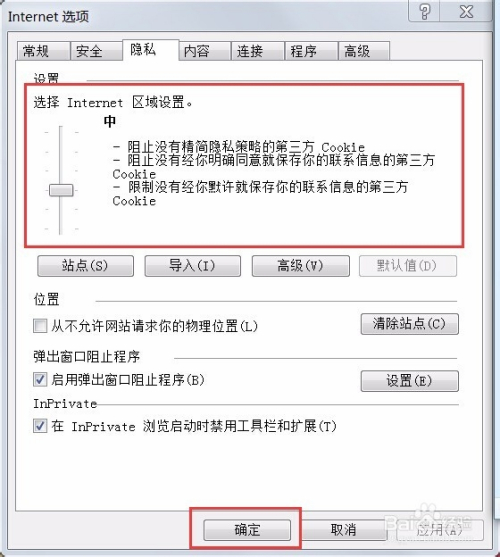
Task: Click the 站点(S) button
Action: 86,266
